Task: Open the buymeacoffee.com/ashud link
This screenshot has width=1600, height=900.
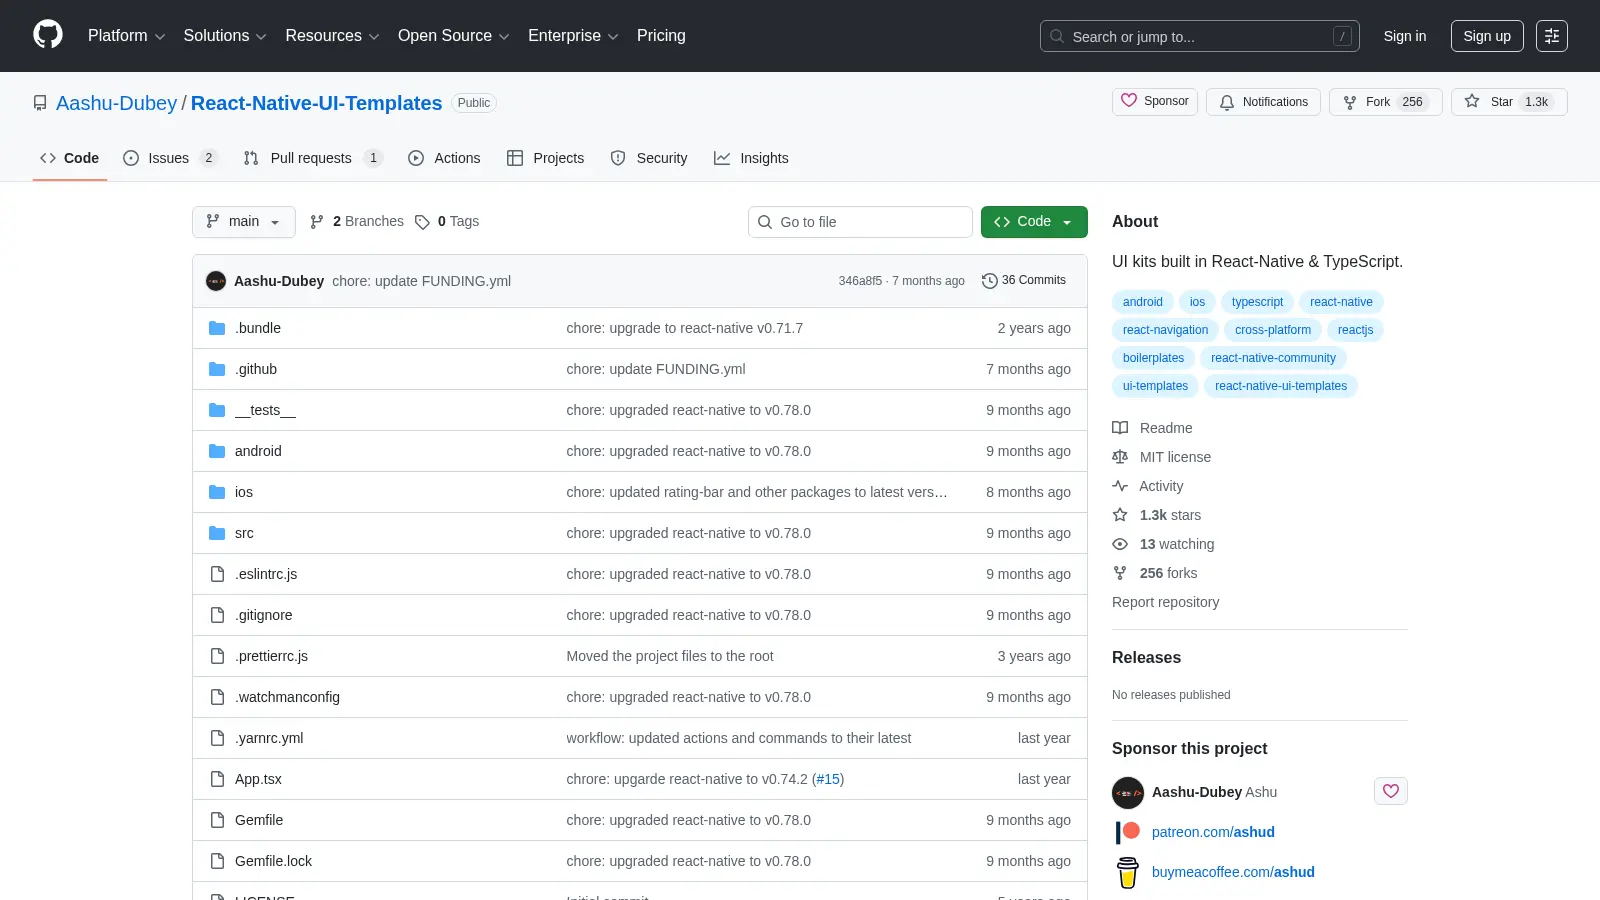Action: point(1233,872)
